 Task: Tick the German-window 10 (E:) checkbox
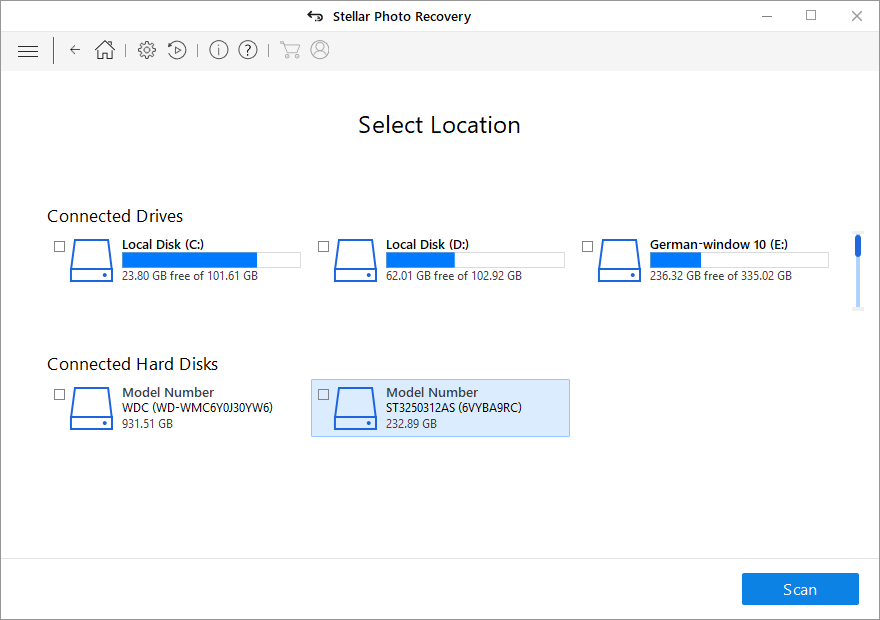(x=587, y=246)
